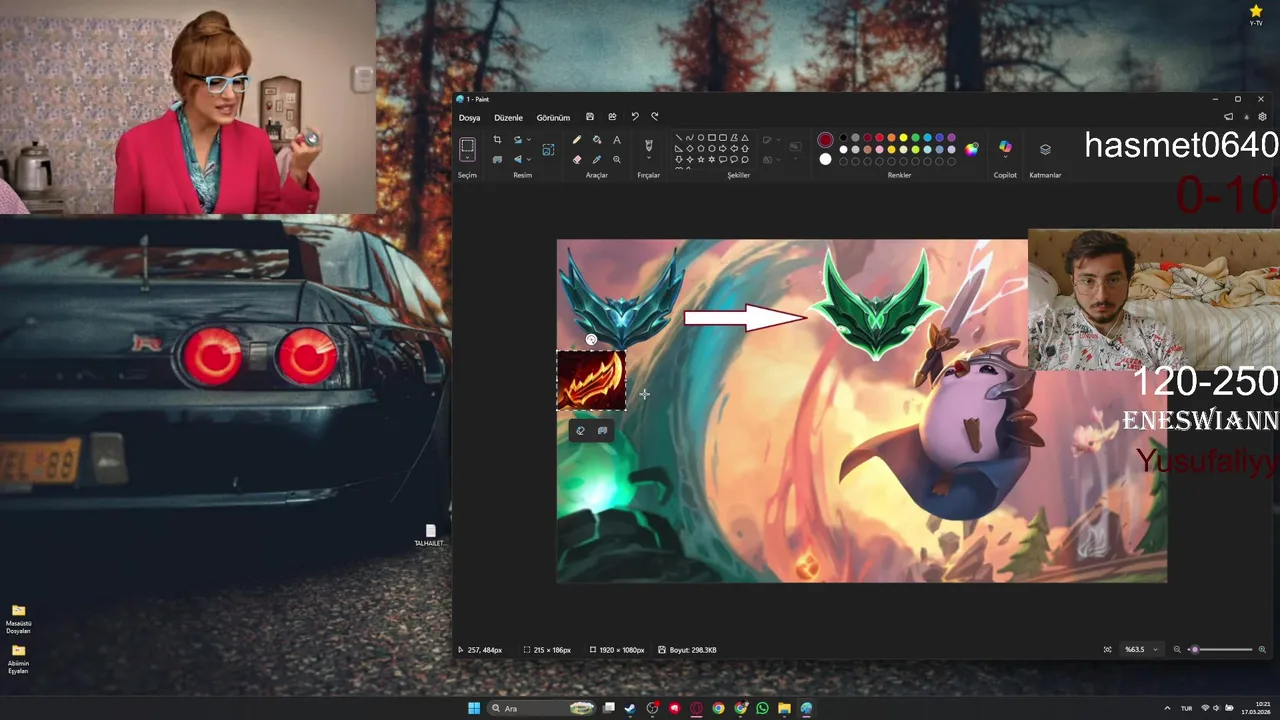Image resolution: width=1280 pixels, height=720 pixels.
Task: Open the Albümin Eşyaları desktop folder
Action: click(x=18, y=659)
